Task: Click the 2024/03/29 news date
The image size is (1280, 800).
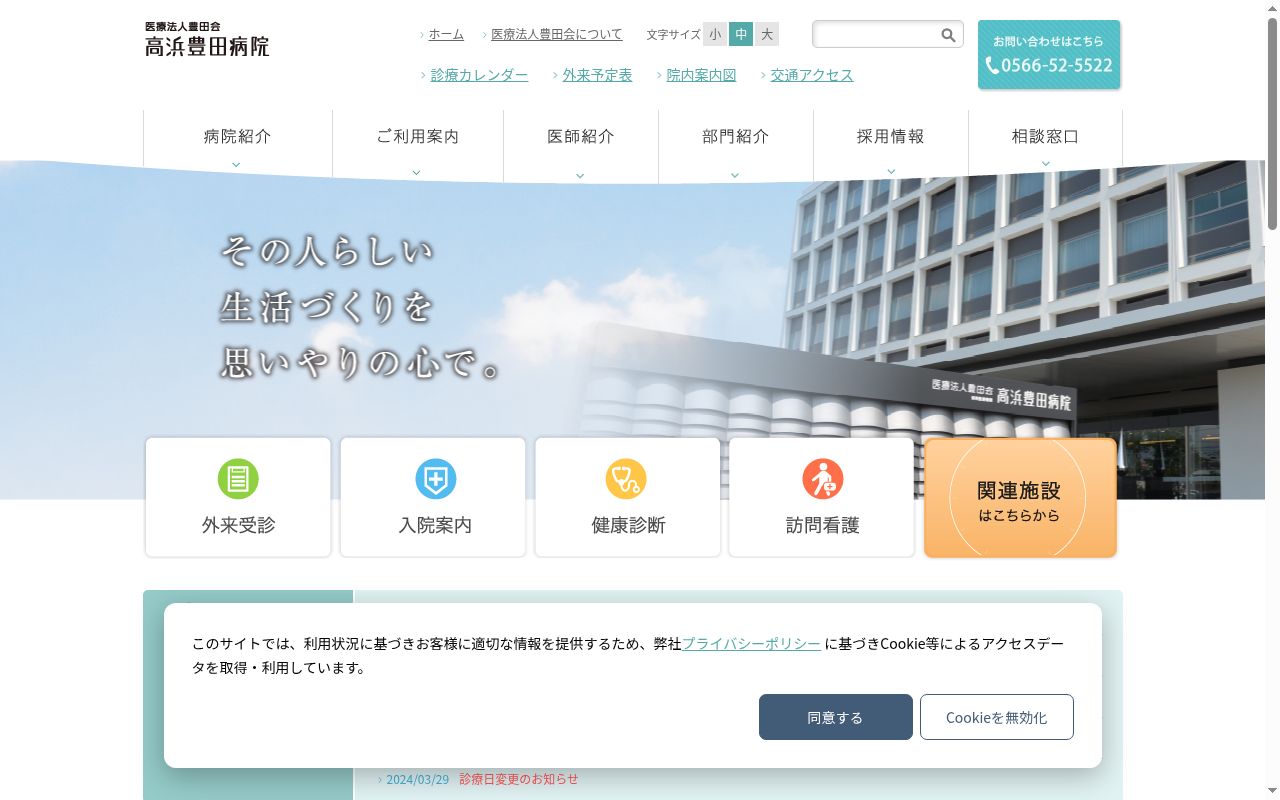Action: click(418, 779)
